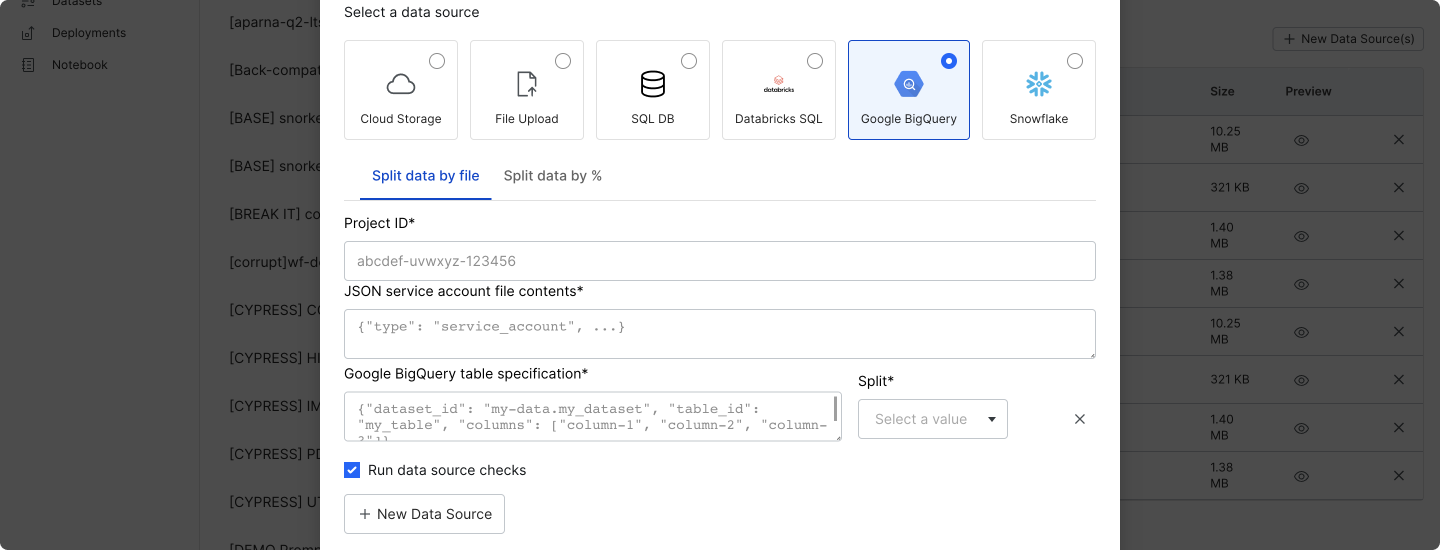
Task: Select the Databricks SQL radio button
Action: pos(815,61)
